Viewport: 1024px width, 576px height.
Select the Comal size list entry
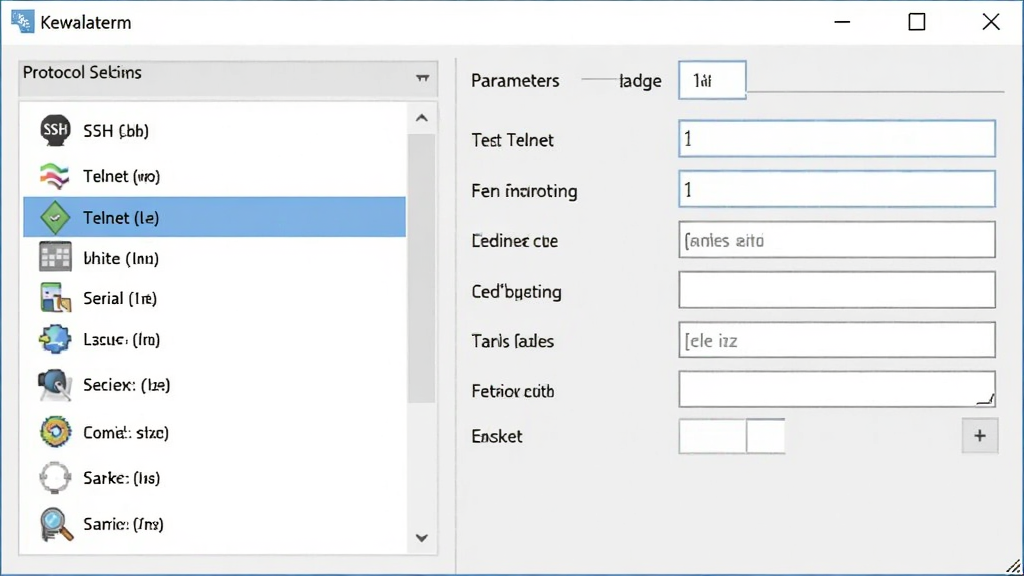[x=214, y=432]
